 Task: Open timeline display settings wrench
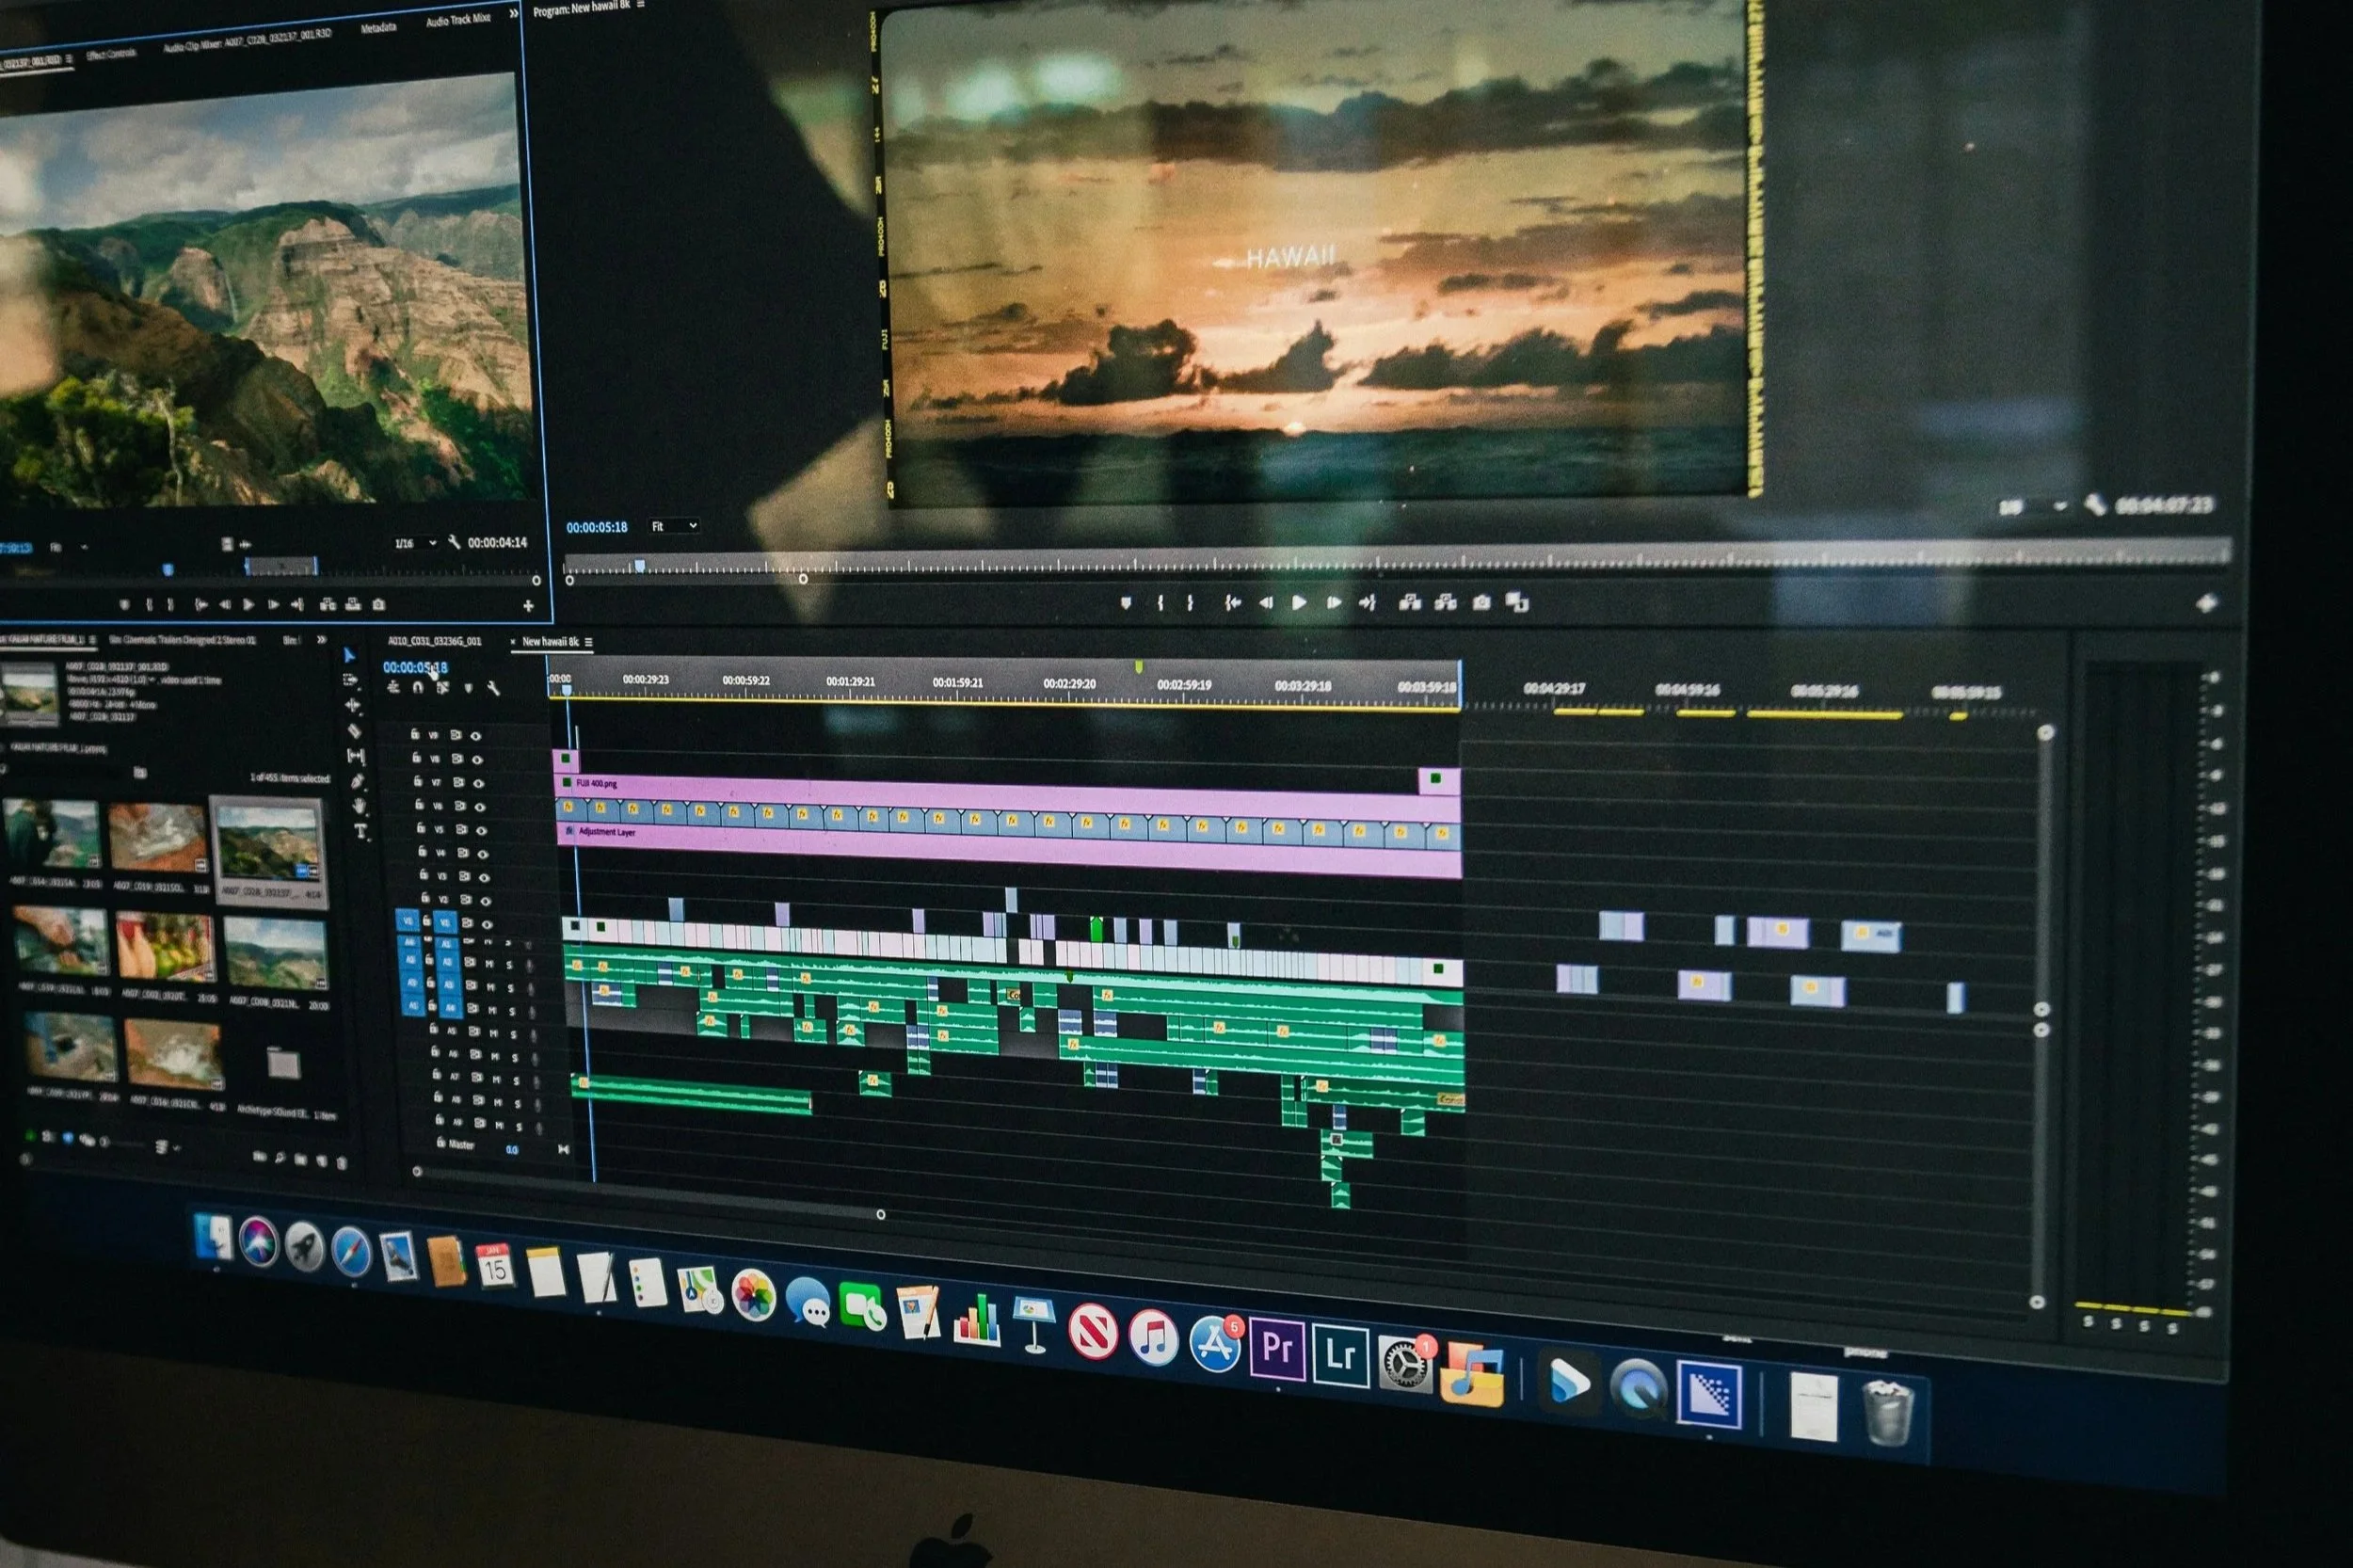(x=493, y=688)
